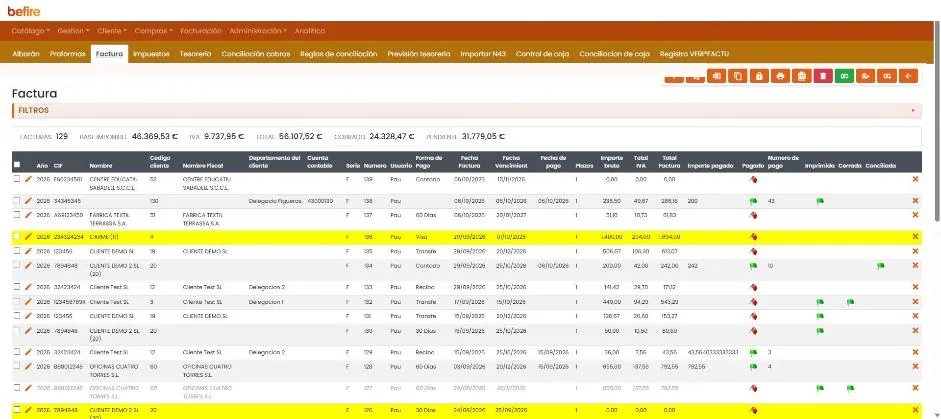Edit invoice number 139 with pencil icon

28,179
